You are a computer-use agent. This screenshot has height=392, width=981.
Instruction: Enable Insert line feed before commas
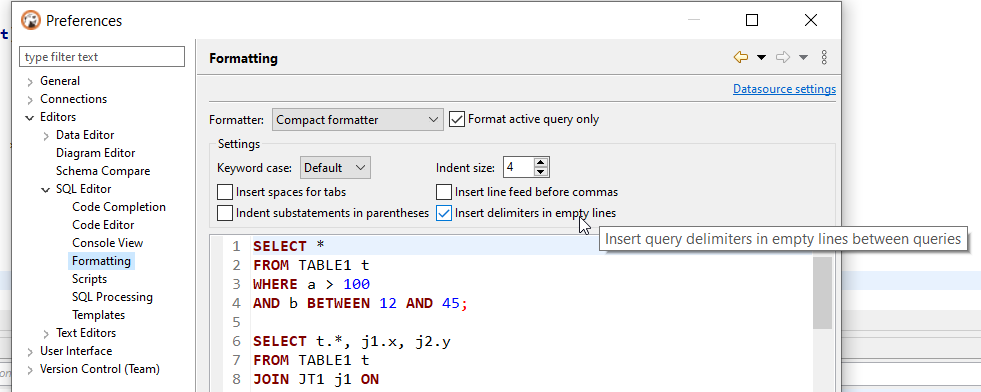[527, 192]
